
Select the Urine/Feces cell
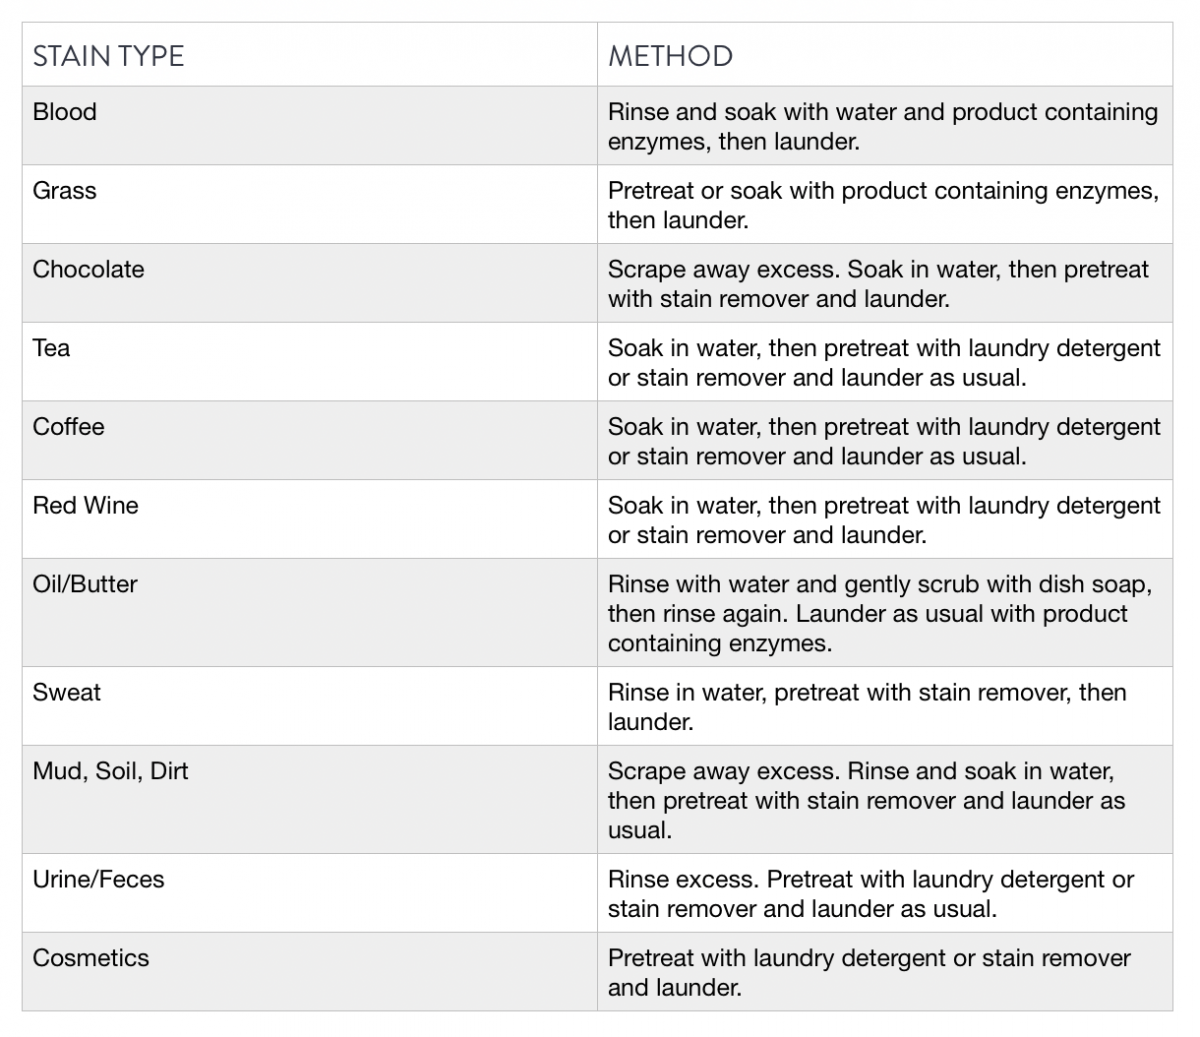click(x=98, y=880)
